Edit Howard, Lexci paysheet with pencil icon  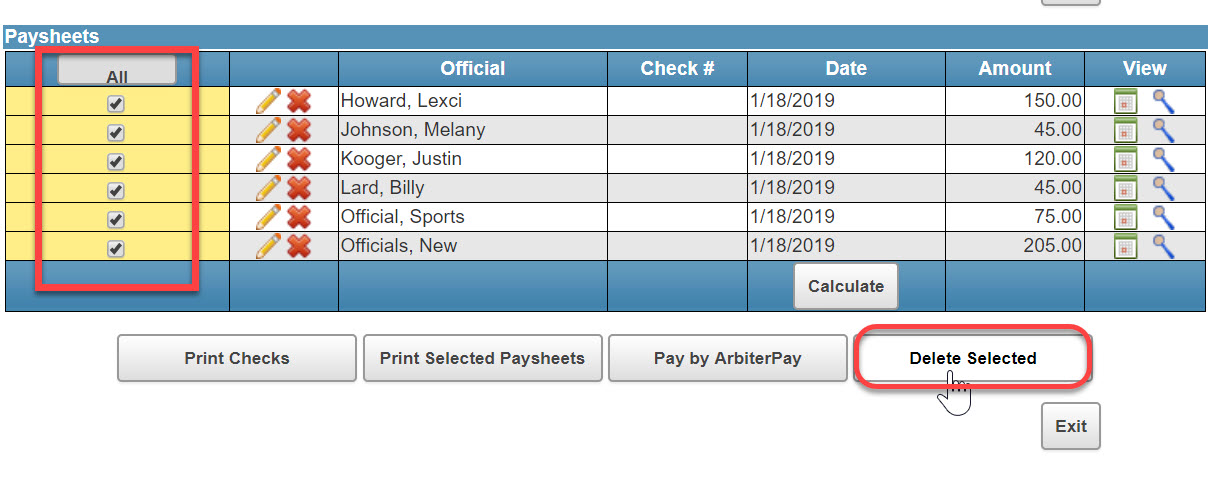(268, 101)
